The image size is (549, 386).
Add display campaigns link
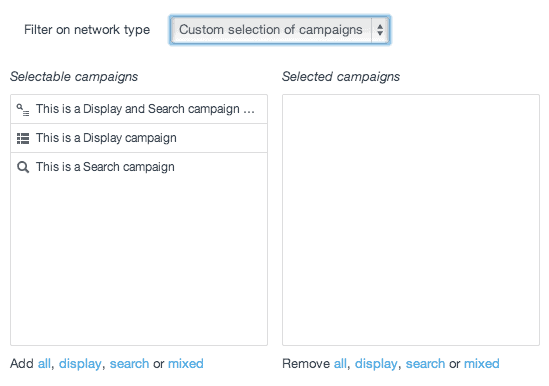pyautogui.click(x=80, y=364)
